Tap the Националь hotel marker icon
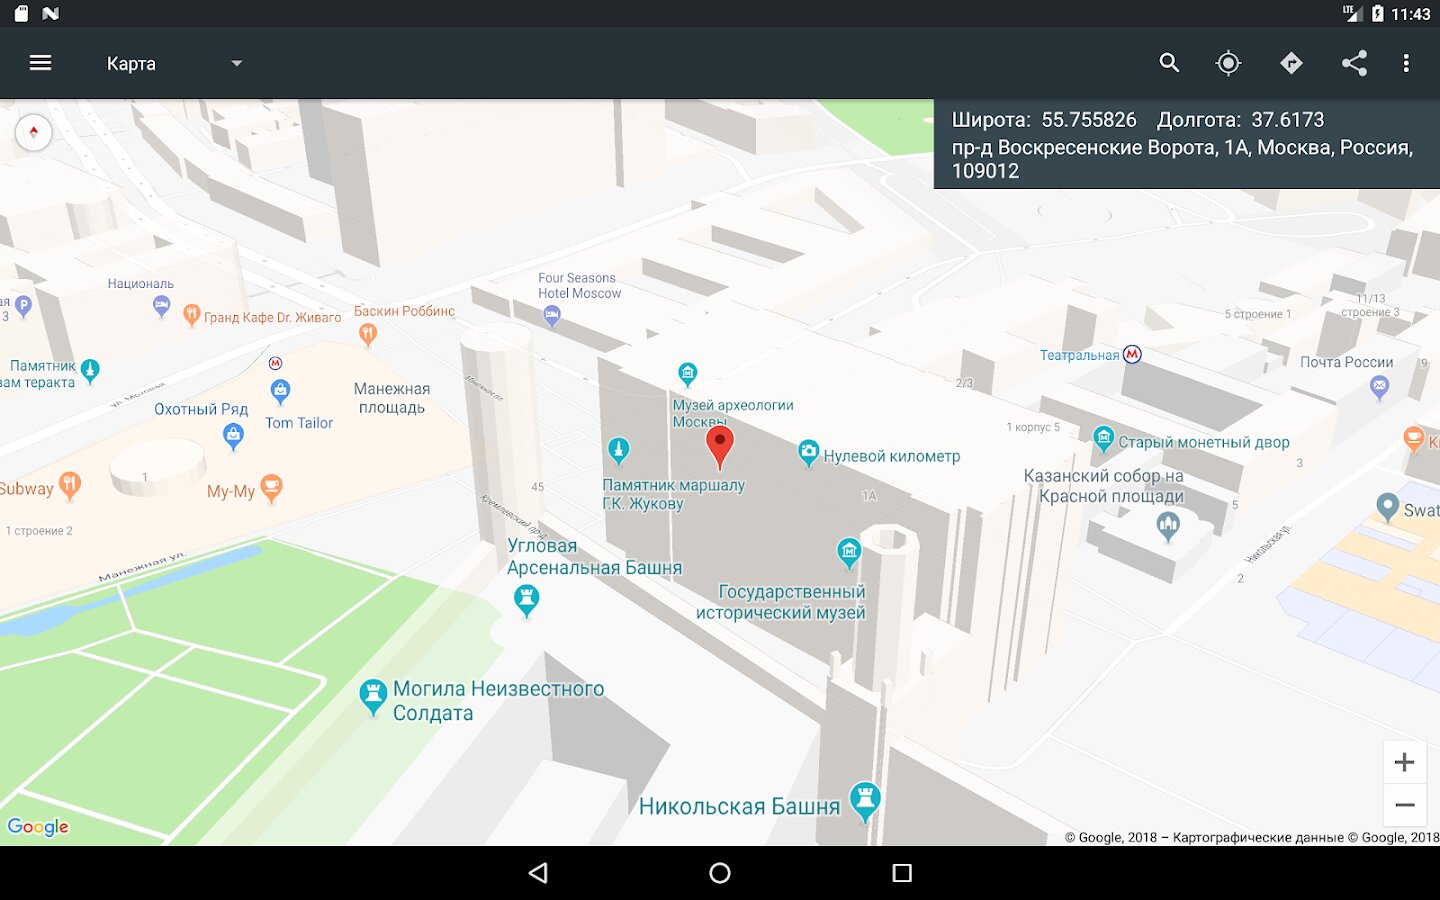 point(161,307)
